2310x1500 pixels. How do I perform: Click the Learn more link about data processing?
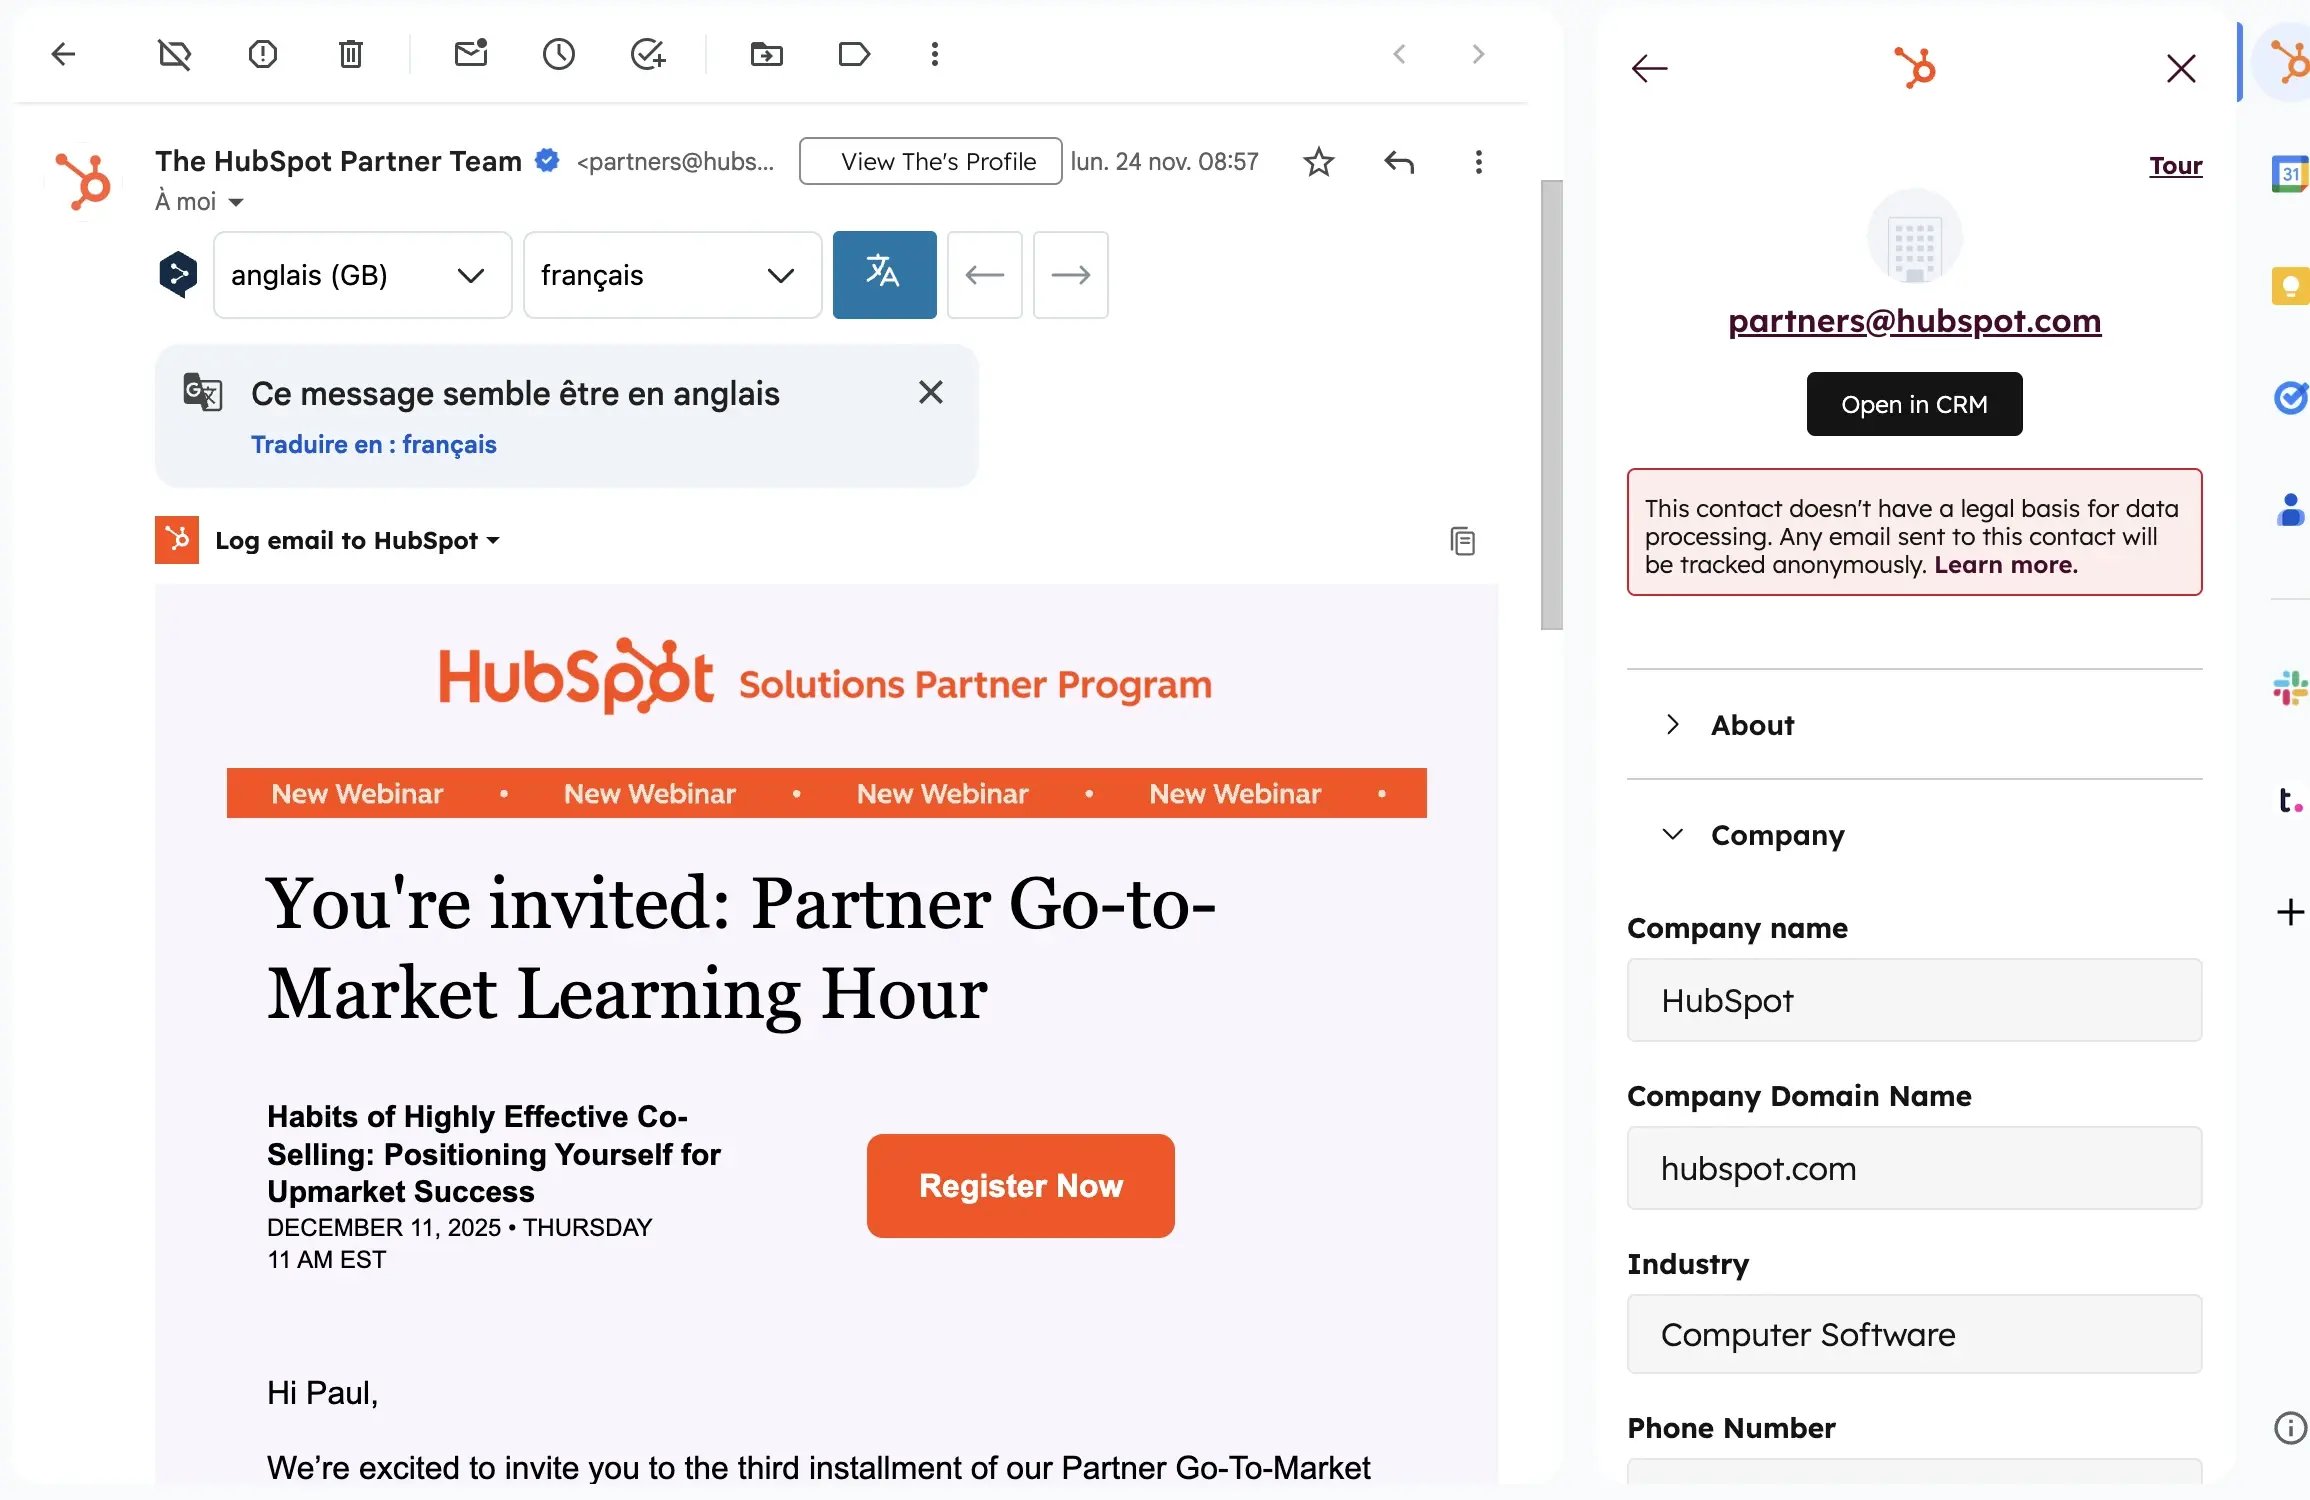[x=2003, y=564]
